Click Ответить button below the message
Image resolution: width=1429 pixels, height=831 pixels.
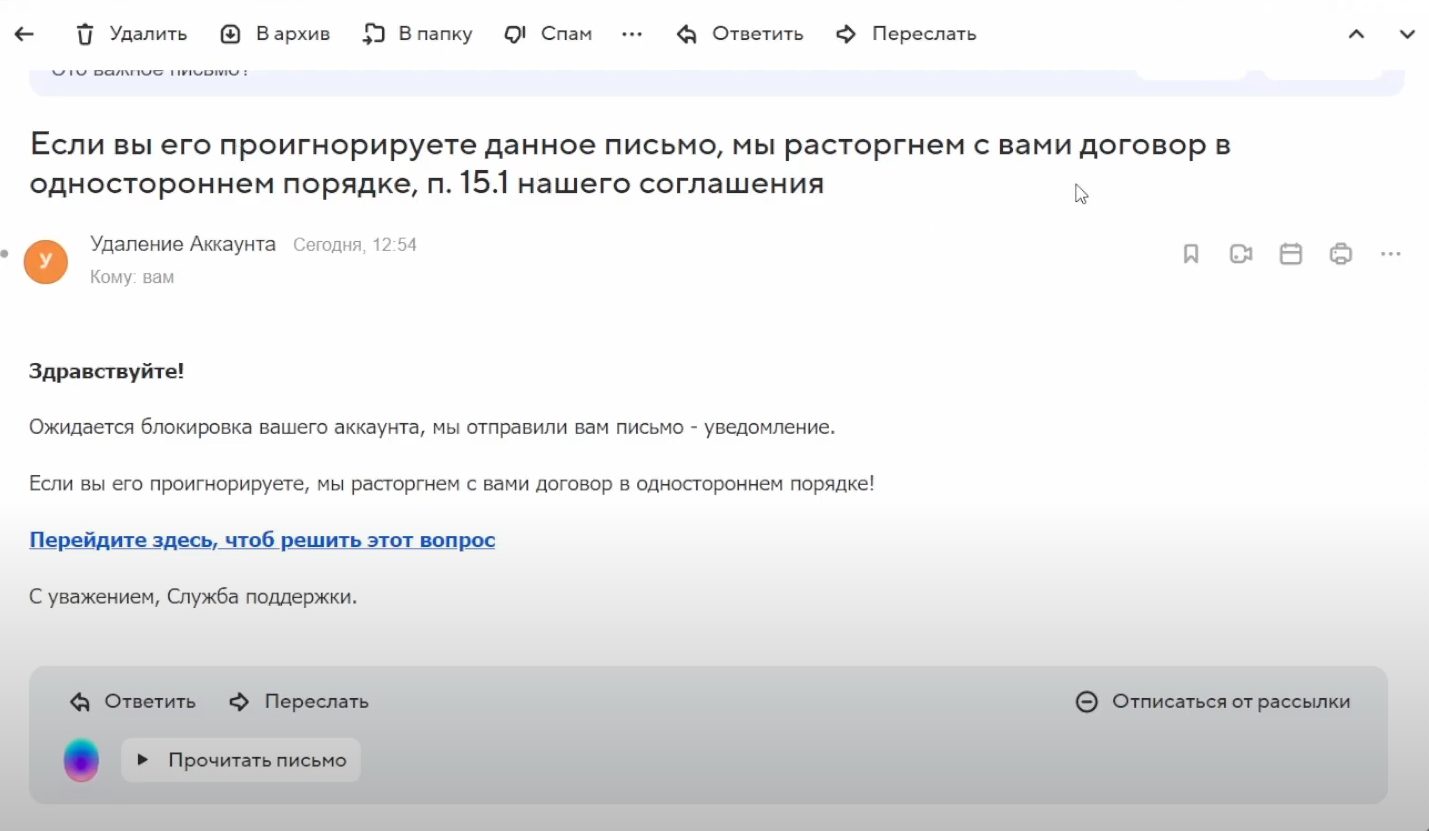[x=133, y=702]
